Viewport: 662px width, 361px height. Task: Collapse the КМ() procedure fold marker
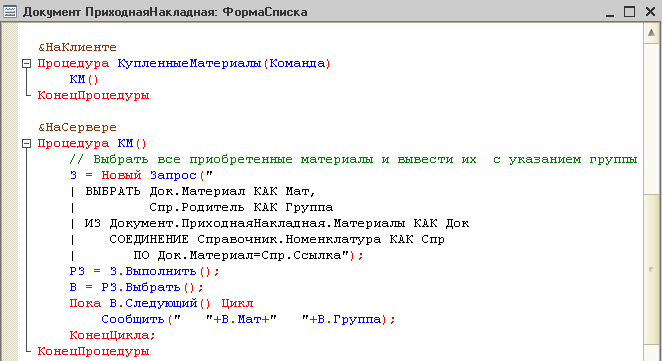(x=26, y=144)
